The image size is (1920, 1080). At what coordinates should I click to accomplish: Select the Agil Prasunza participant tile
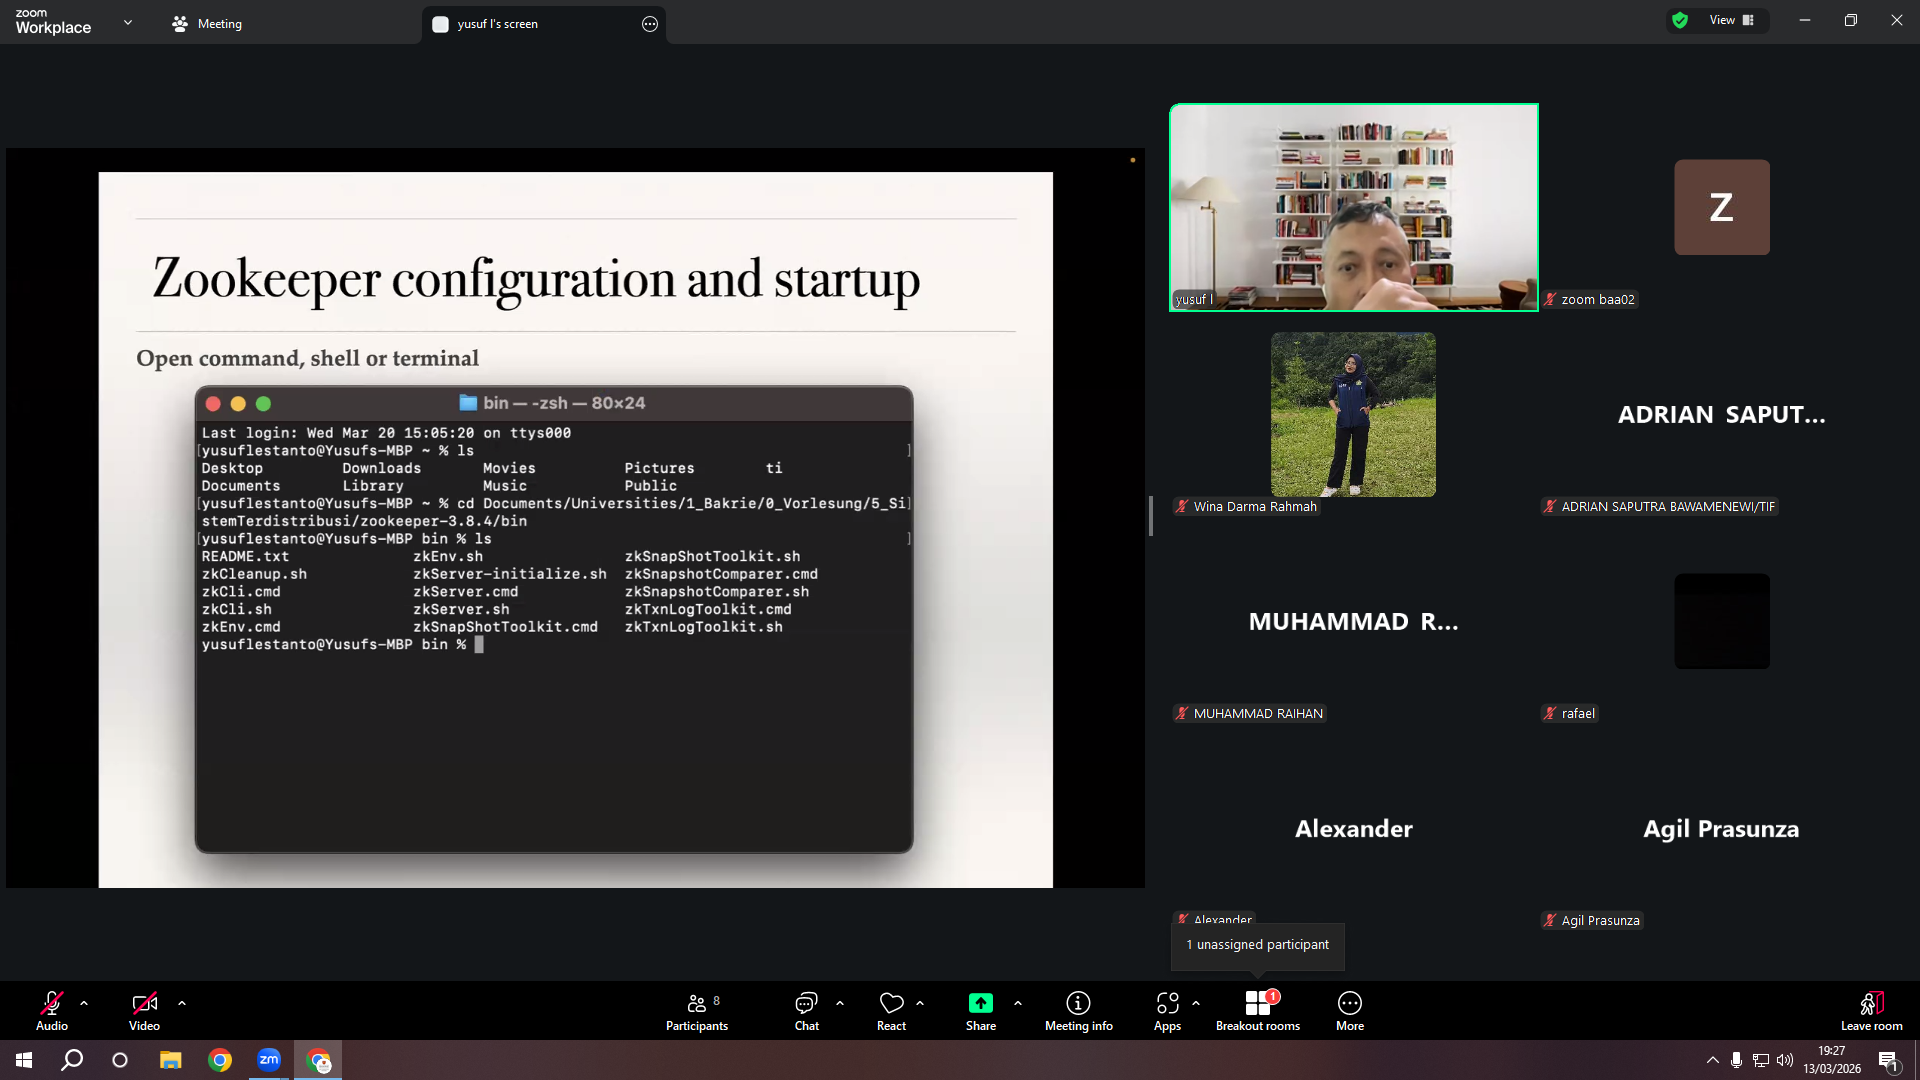[x=1722, y=829]
